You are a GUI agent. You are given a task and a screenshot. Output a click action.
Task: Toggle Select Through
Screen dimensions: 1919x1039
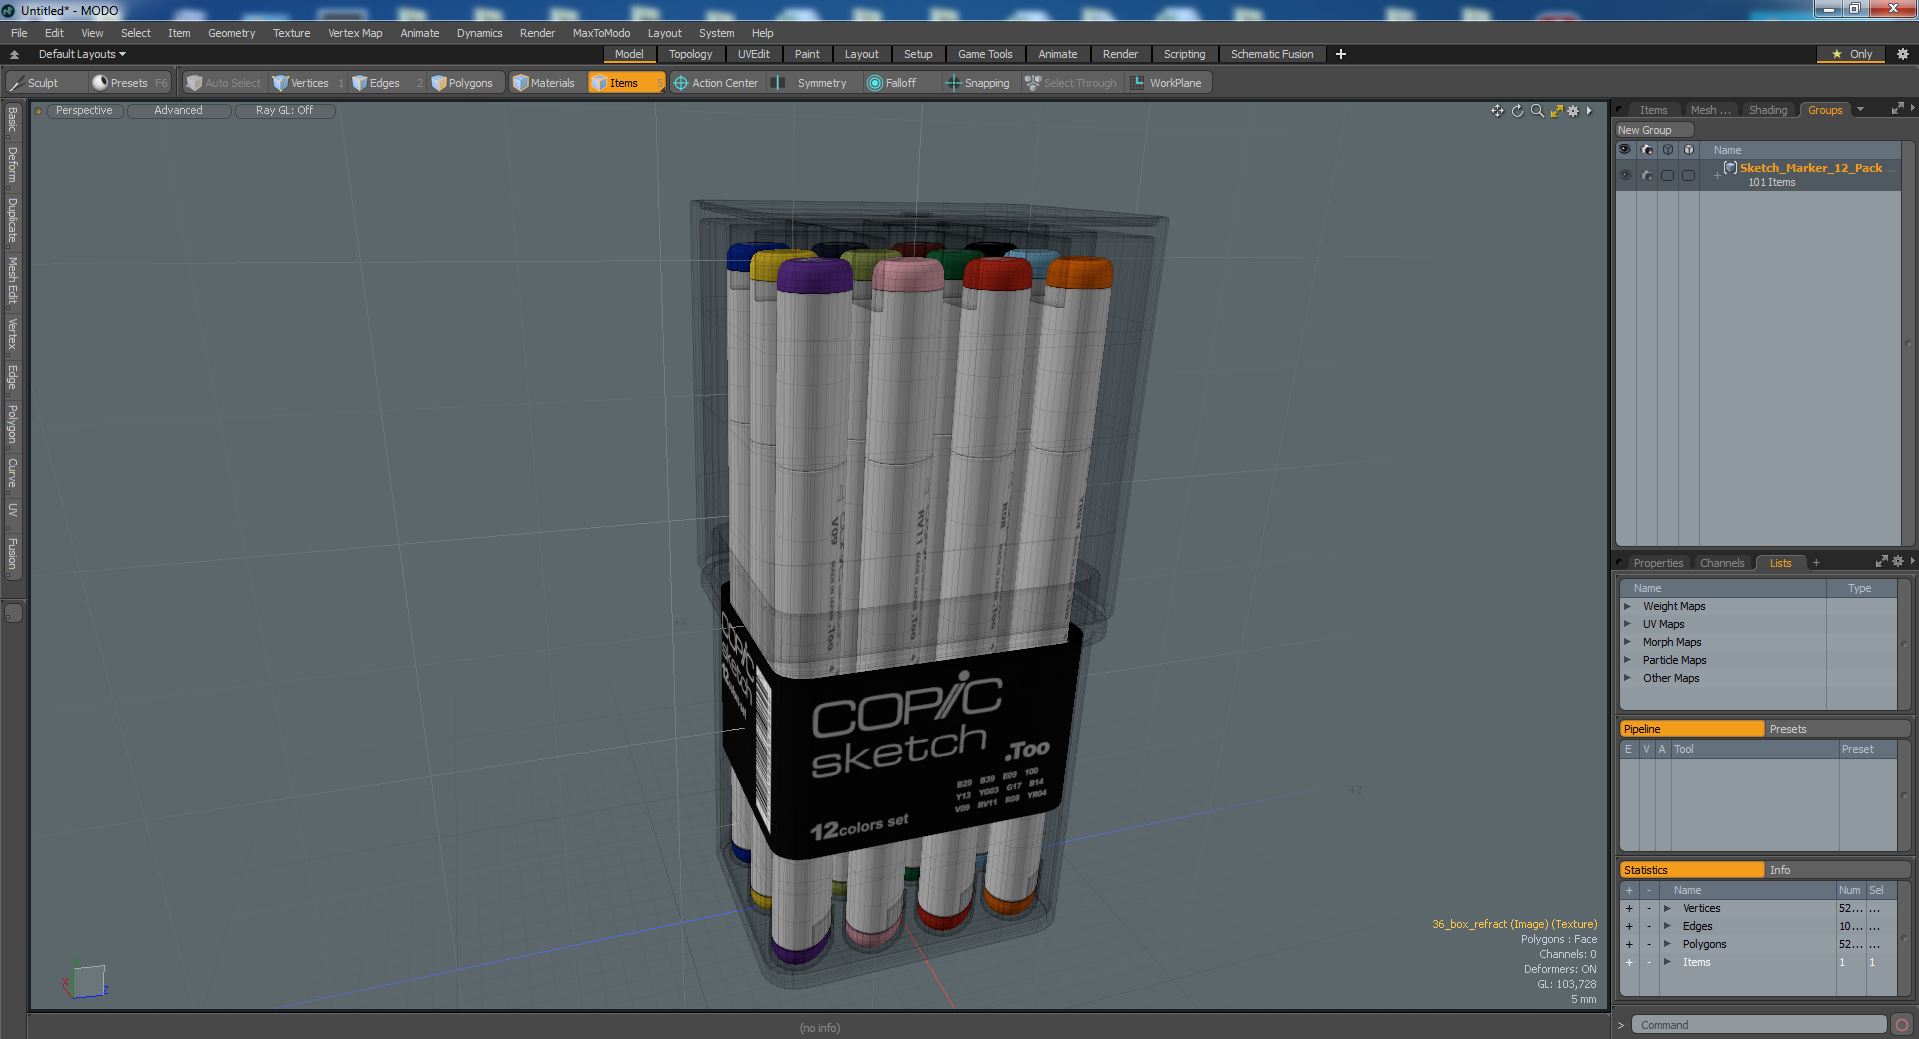click(1071, 83)
